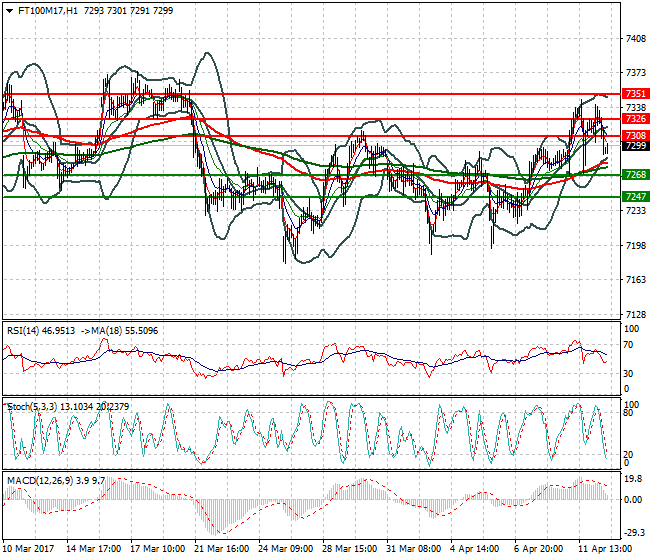Screen dimensions: 660x560
Task: Click the MACD scale value 0.00
Action: pyautogui.click(x=633, y=500)
